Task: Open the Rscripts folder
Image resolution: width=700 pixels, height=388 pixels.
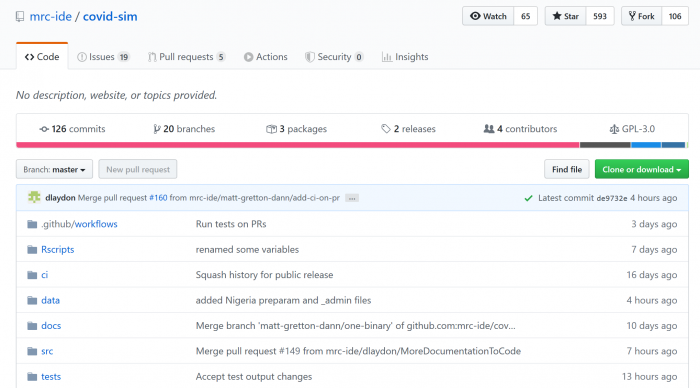Action: pos(58,250)
